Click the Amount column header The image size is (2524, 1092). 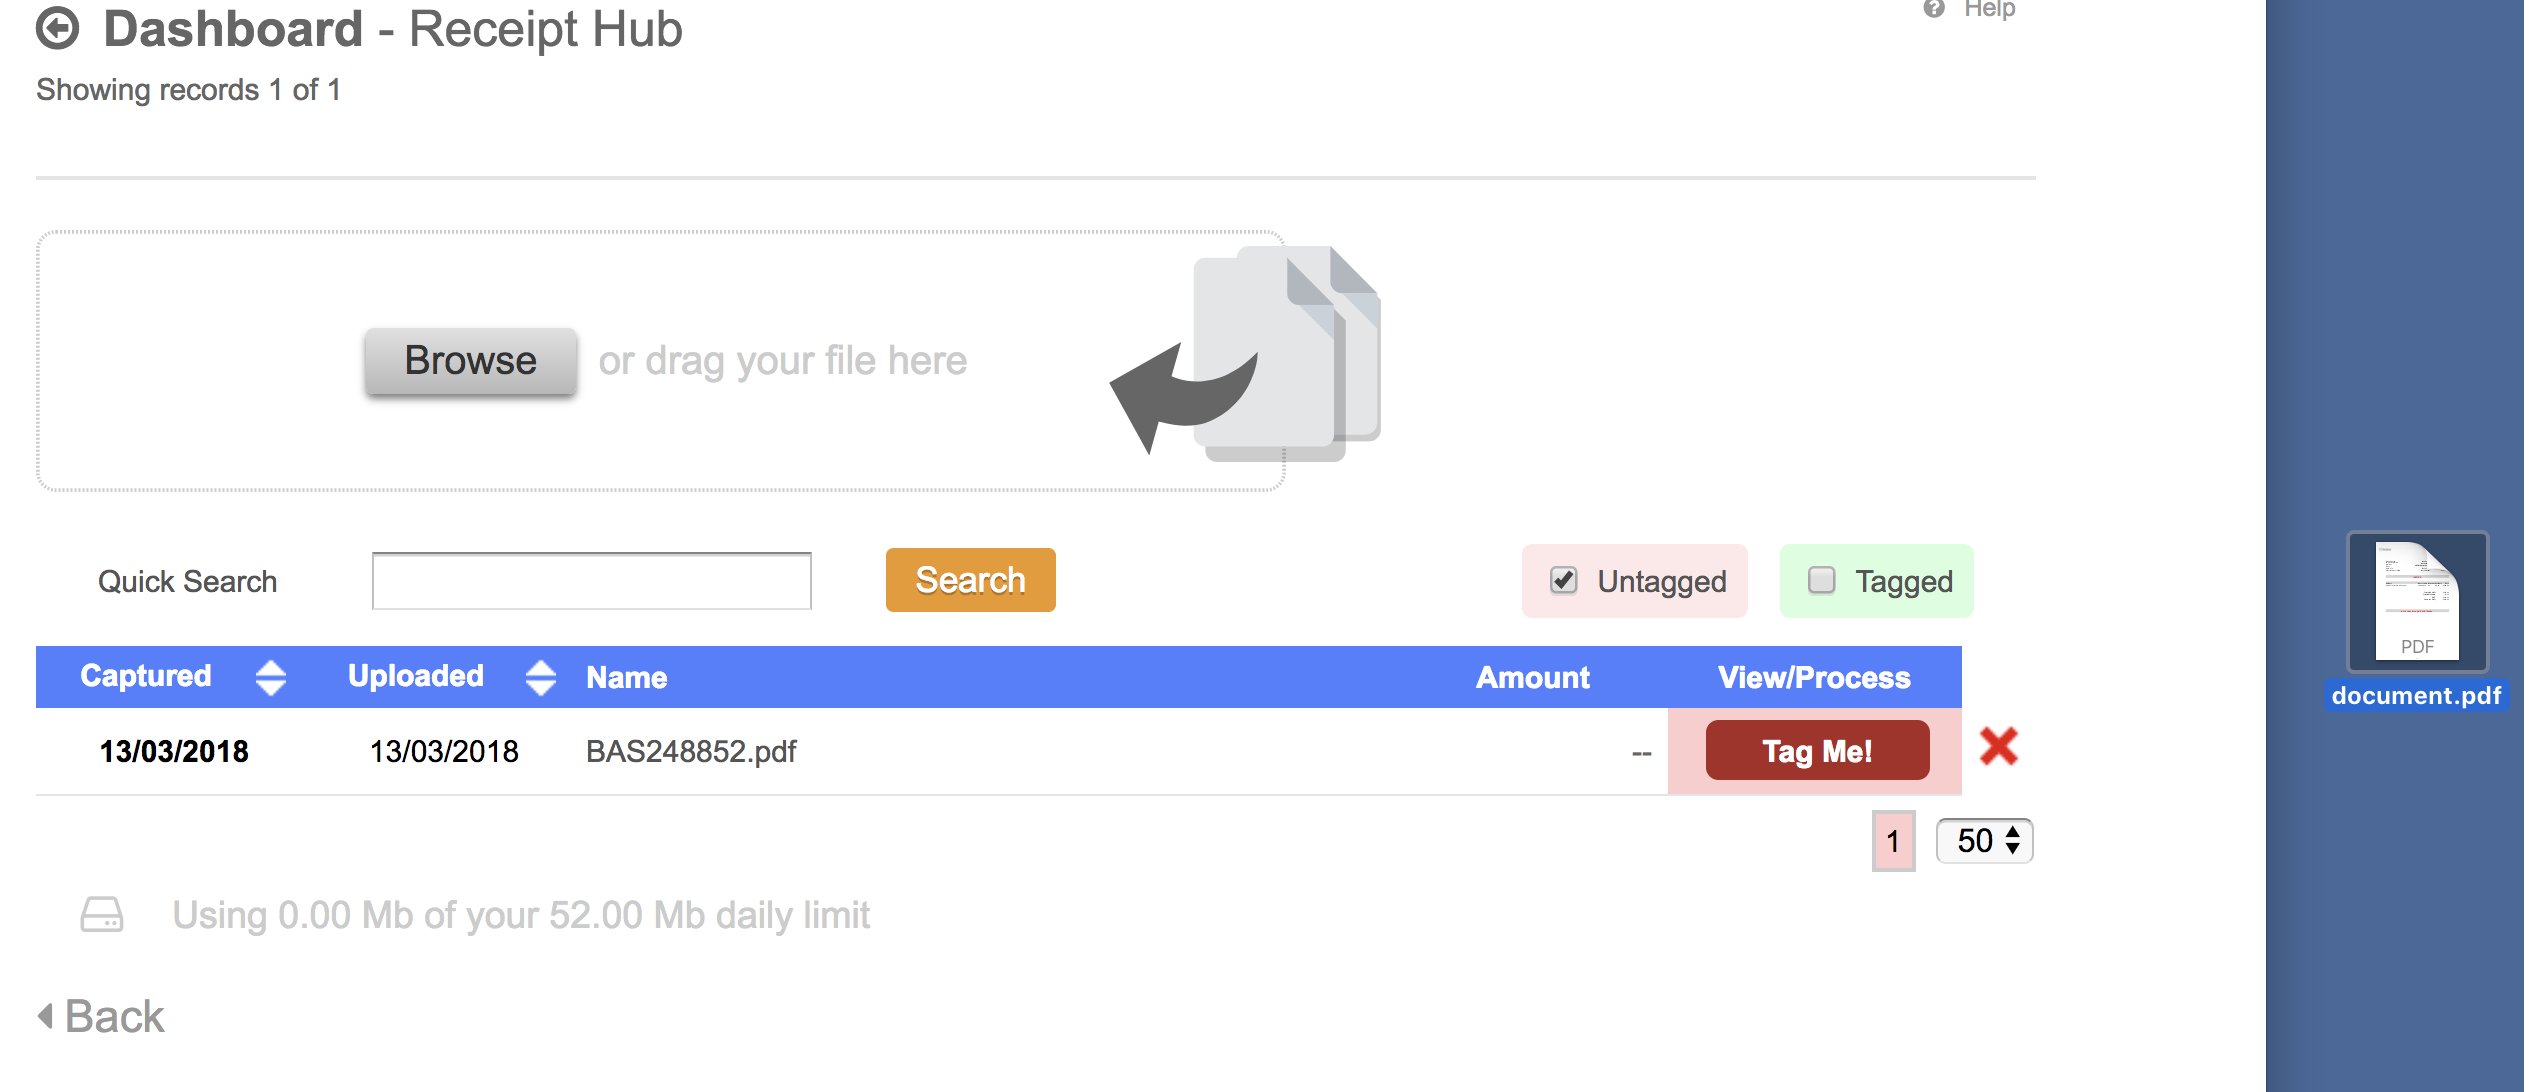pos(1533,677)
